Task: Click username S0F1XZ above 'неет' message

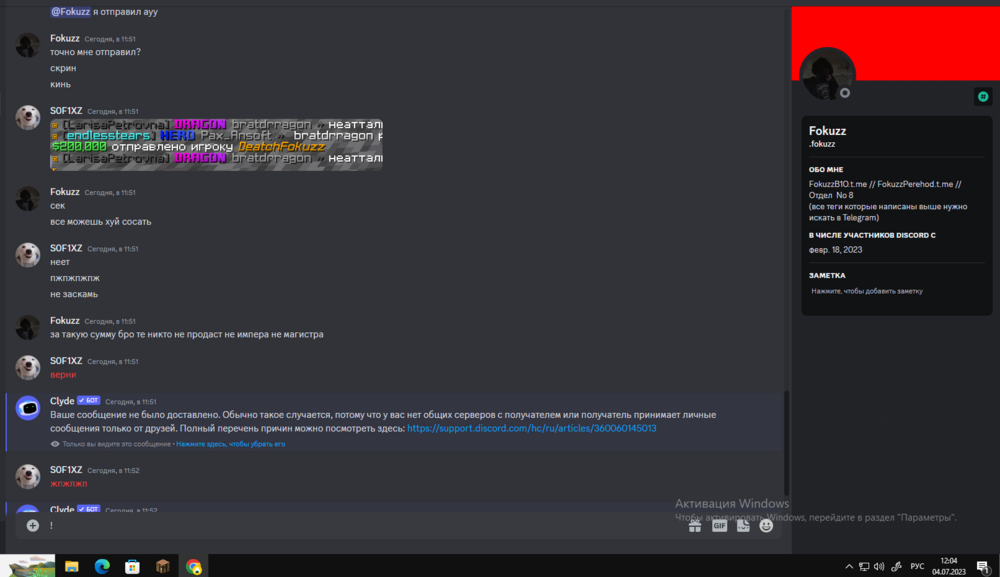Action: click(66, 248)
